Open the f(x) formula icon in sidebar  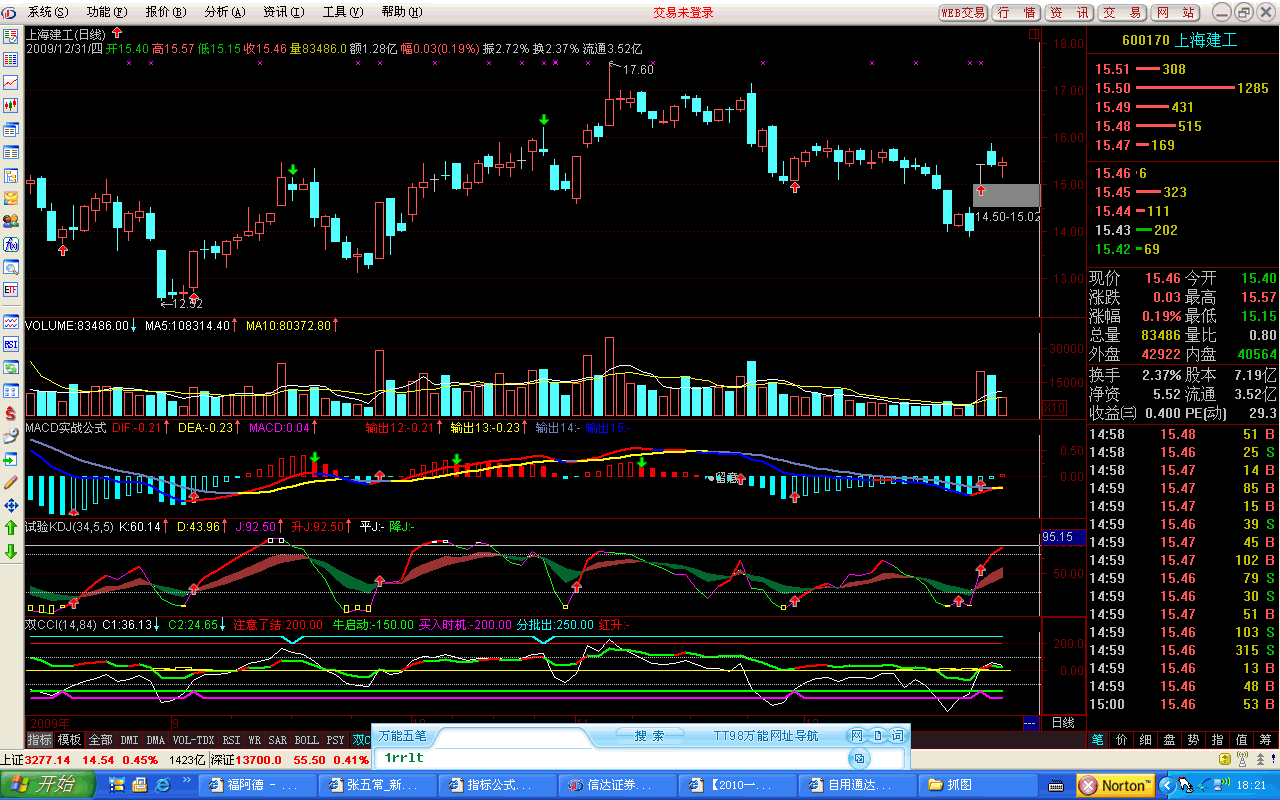[11, 244]
